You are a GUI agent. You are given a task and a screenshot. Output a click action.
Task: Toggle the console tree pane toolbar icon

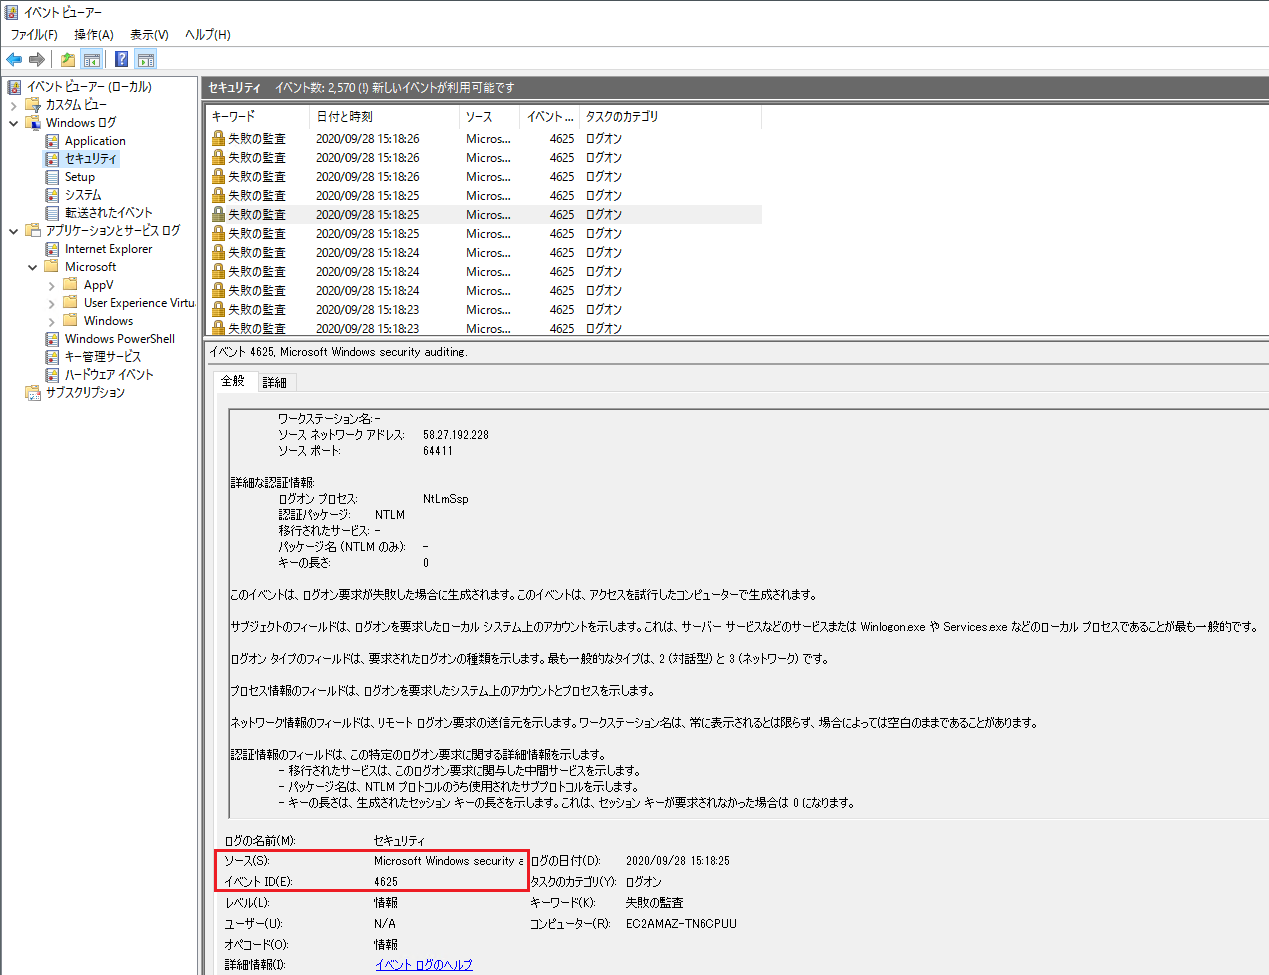tap(92, 59)
